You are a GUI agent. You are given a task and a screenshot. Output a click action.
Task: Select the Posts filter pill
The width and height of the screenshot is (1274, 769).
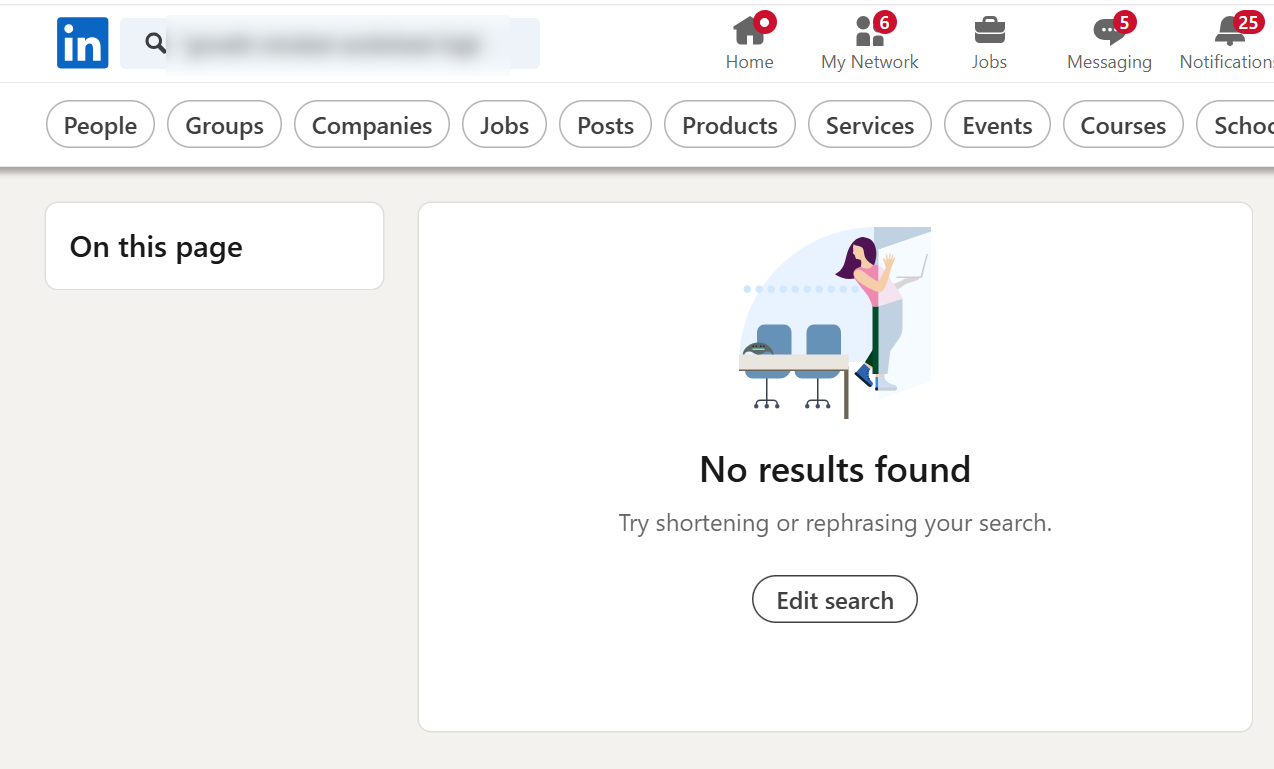(x=605, y=125)
